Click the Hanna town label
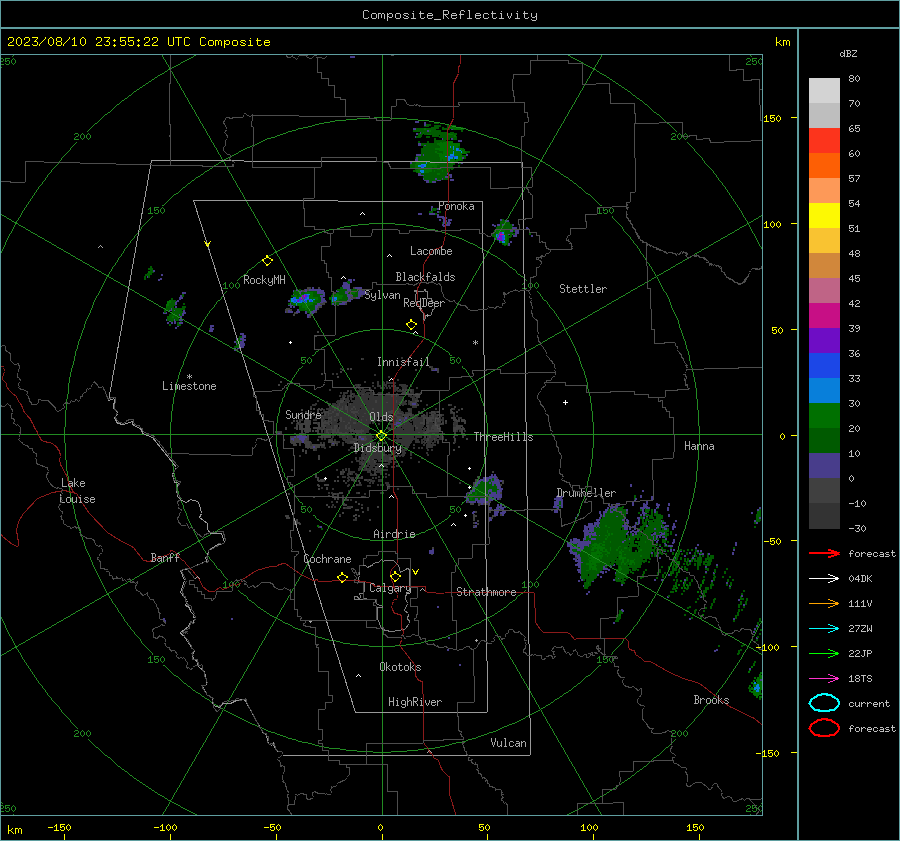This screenshot has width=900, height=841. point(699,446)
